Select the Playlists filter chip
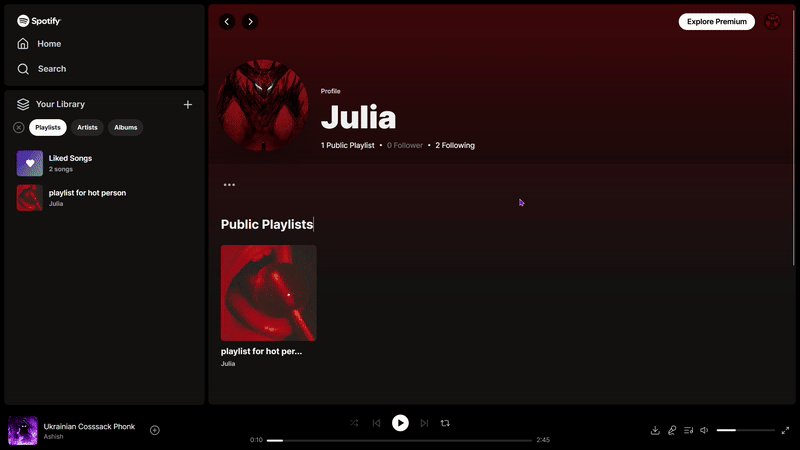800x450 pixels. tap(48, 128)
